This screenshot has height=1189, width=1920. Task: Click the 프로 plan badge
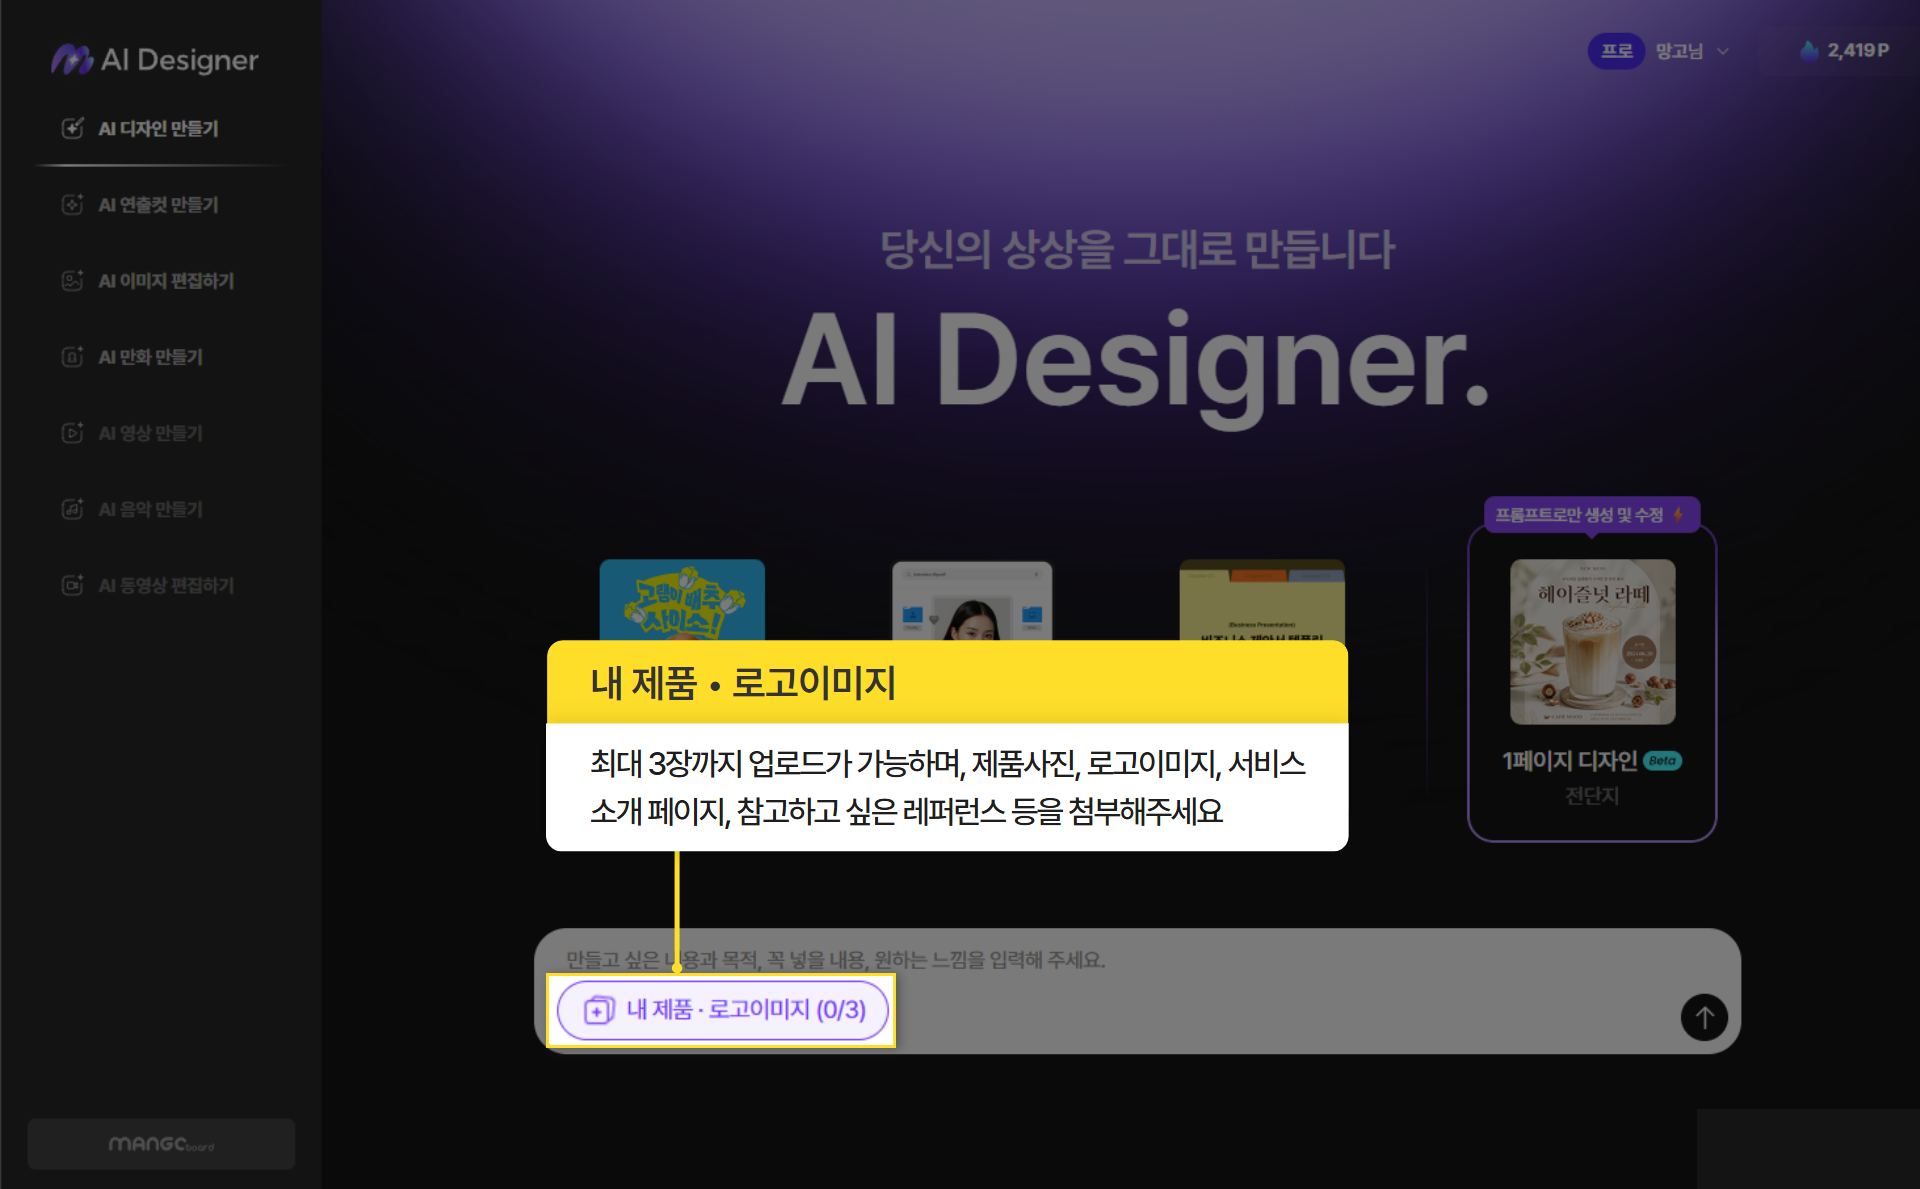[x=1616, y=51]
